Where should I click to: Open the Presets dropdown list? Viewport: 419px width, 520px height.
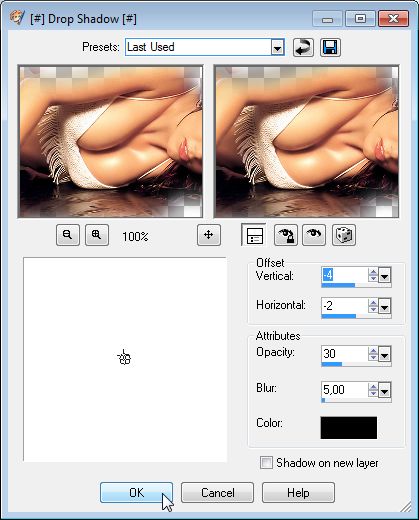tap(277, 47)
